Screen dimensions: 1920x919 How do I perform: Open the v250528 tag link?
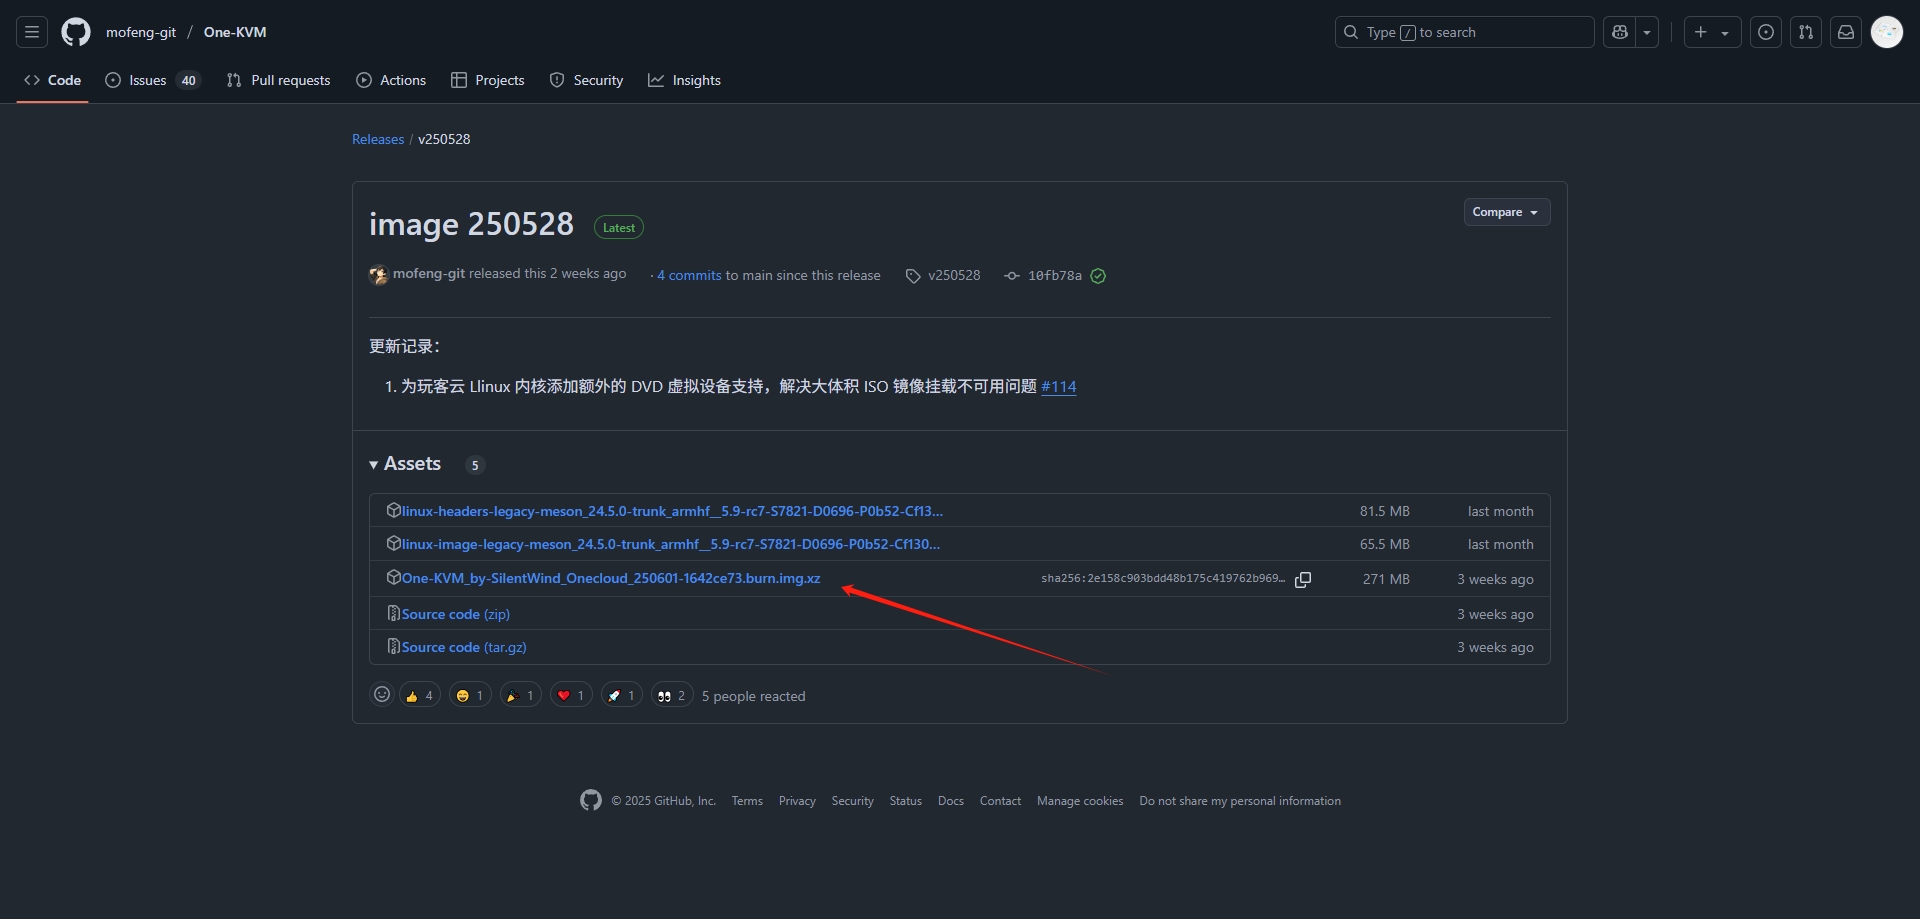click(x=943, y=275)
